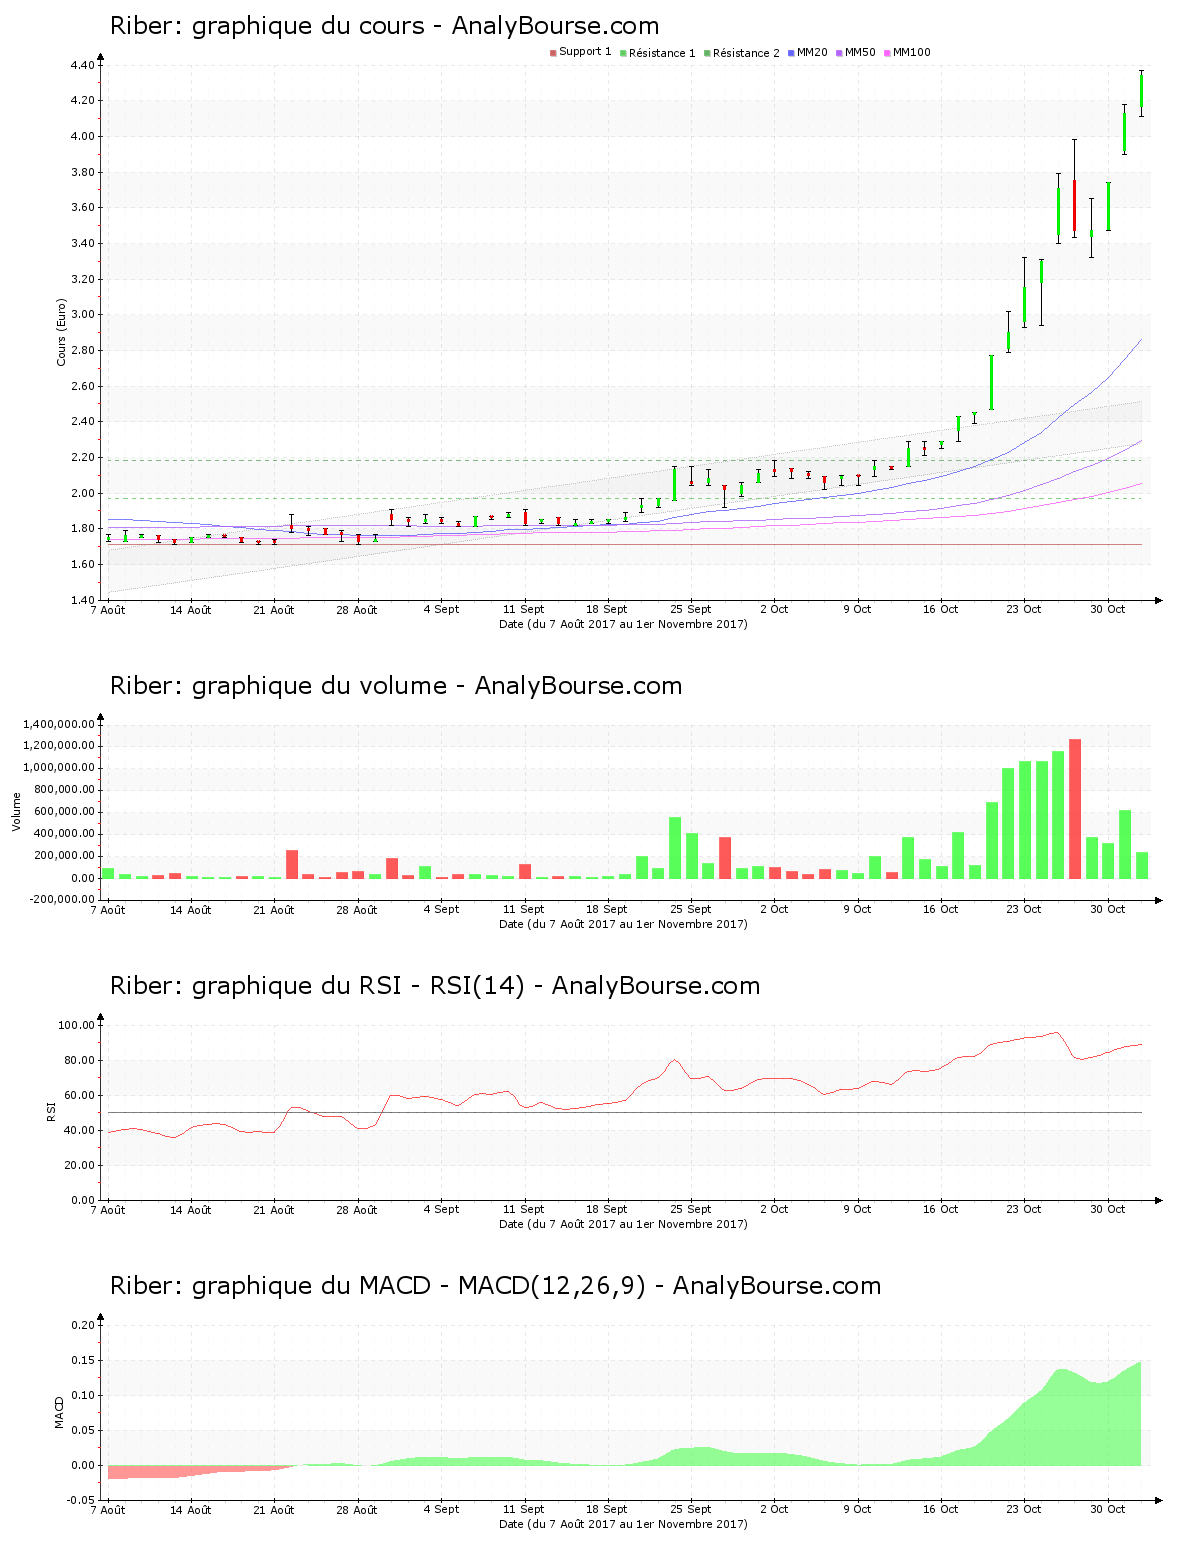
Task: Click the Résistance 1 legend swatch
Action: click(623, 53)
